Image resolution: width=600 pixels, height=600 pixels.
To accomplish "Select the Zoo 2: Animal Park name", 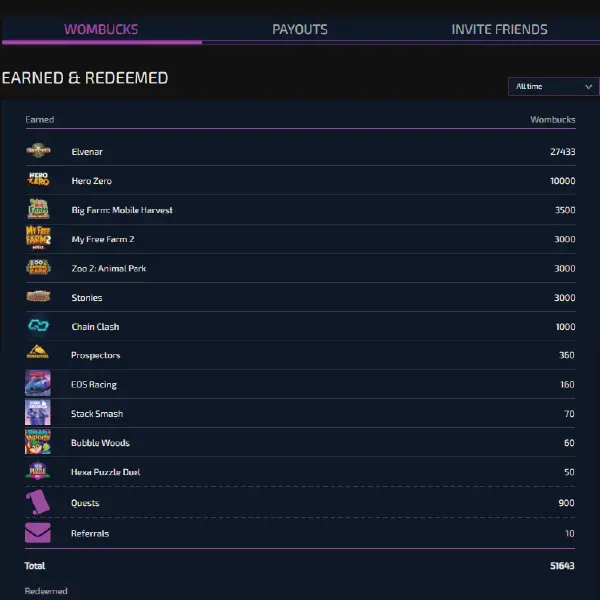I will 109,269.
